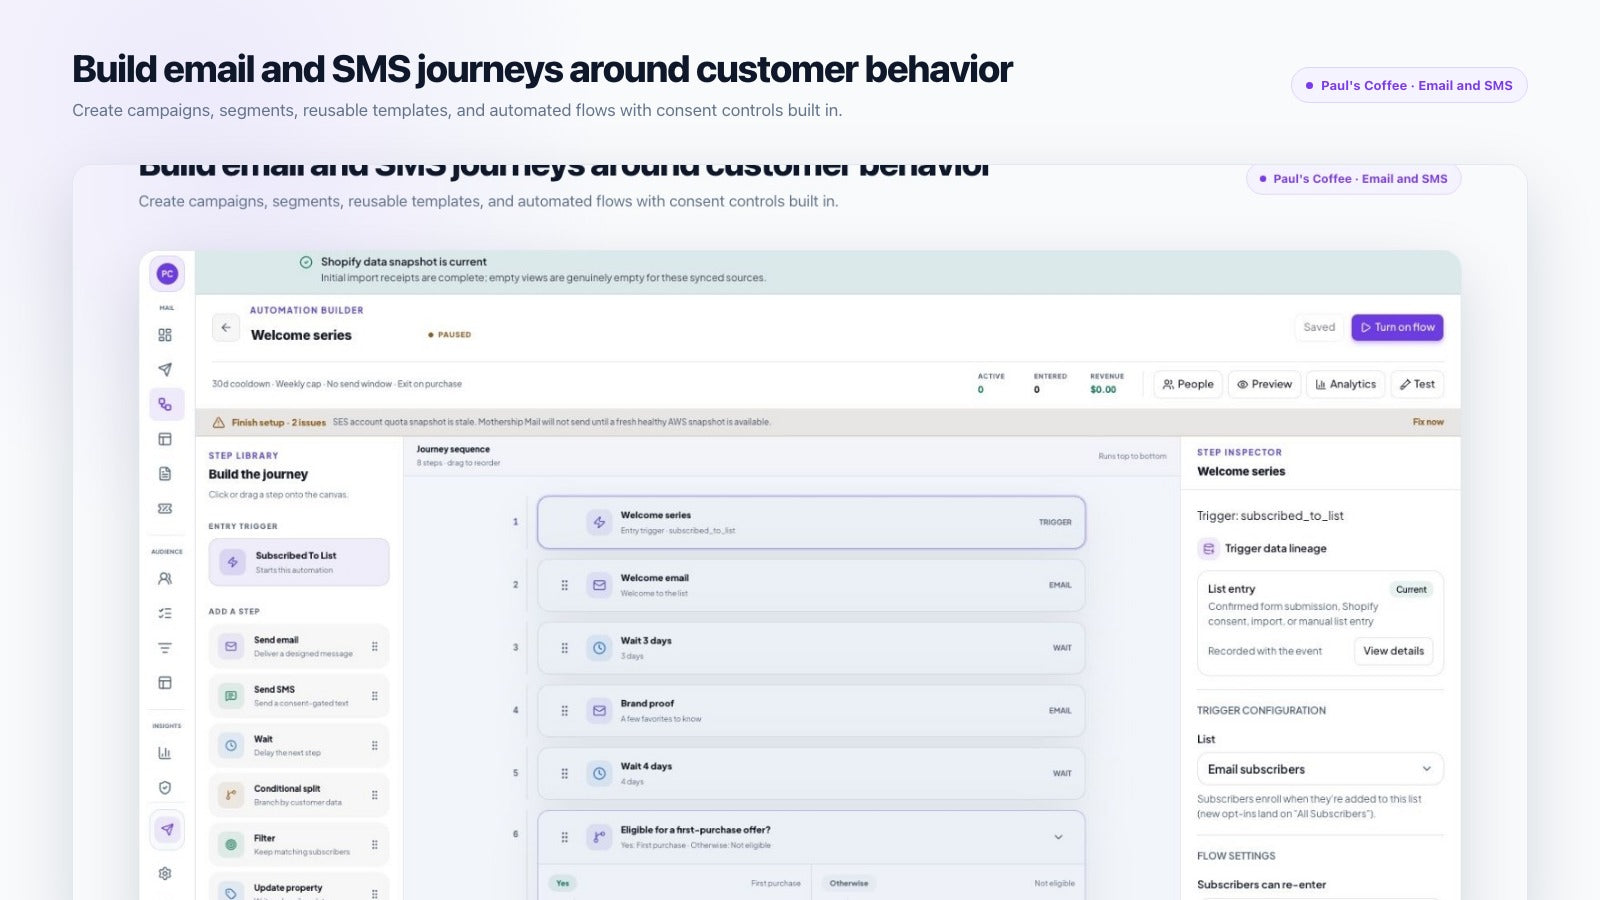Open the bar chart icon under Insights
This screenshot has height=900, width=1600.
(x=165, y=753)
